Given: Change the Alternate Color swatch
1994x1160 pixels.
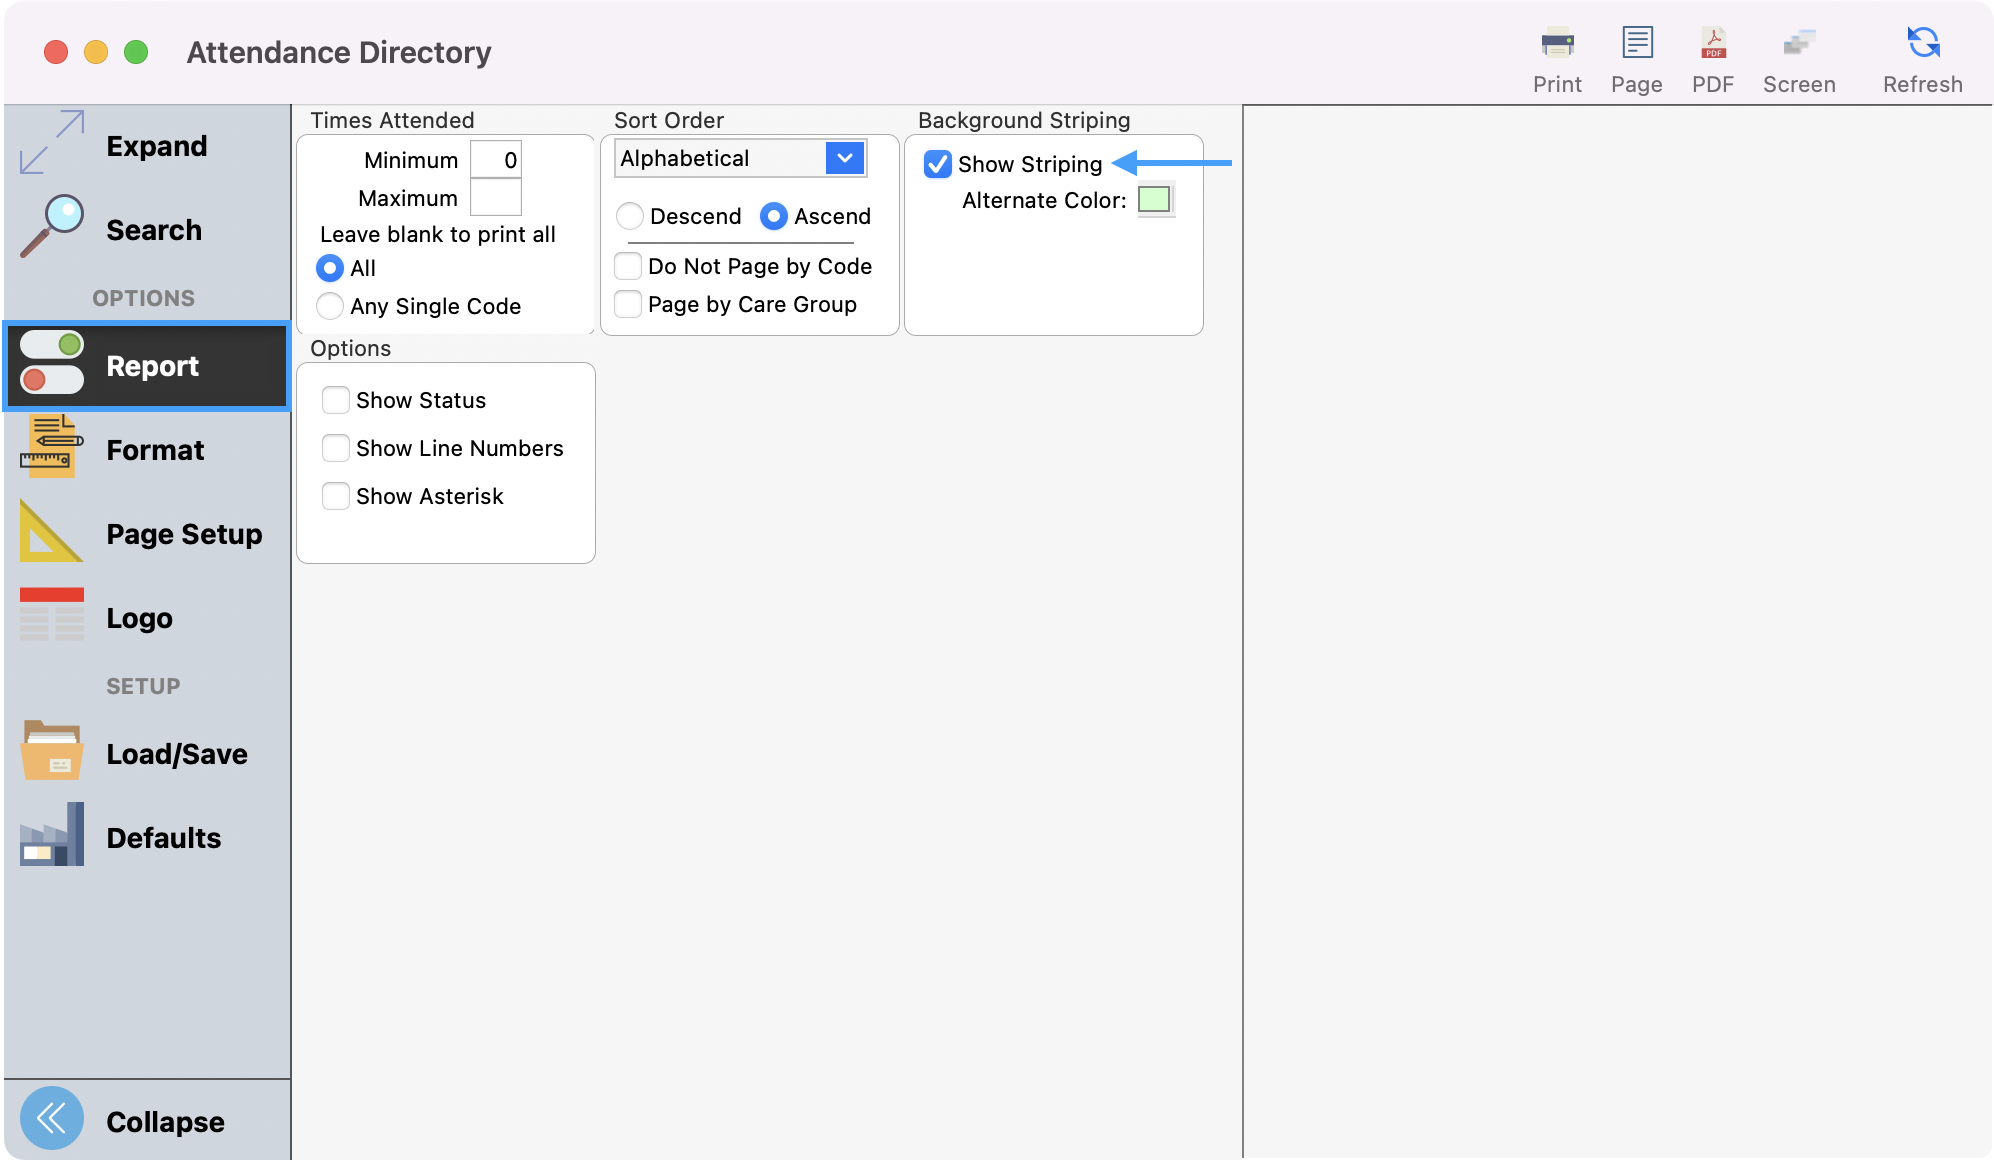Looking at the screenshot, I should pyautogui.click(x=1155, y=199).
